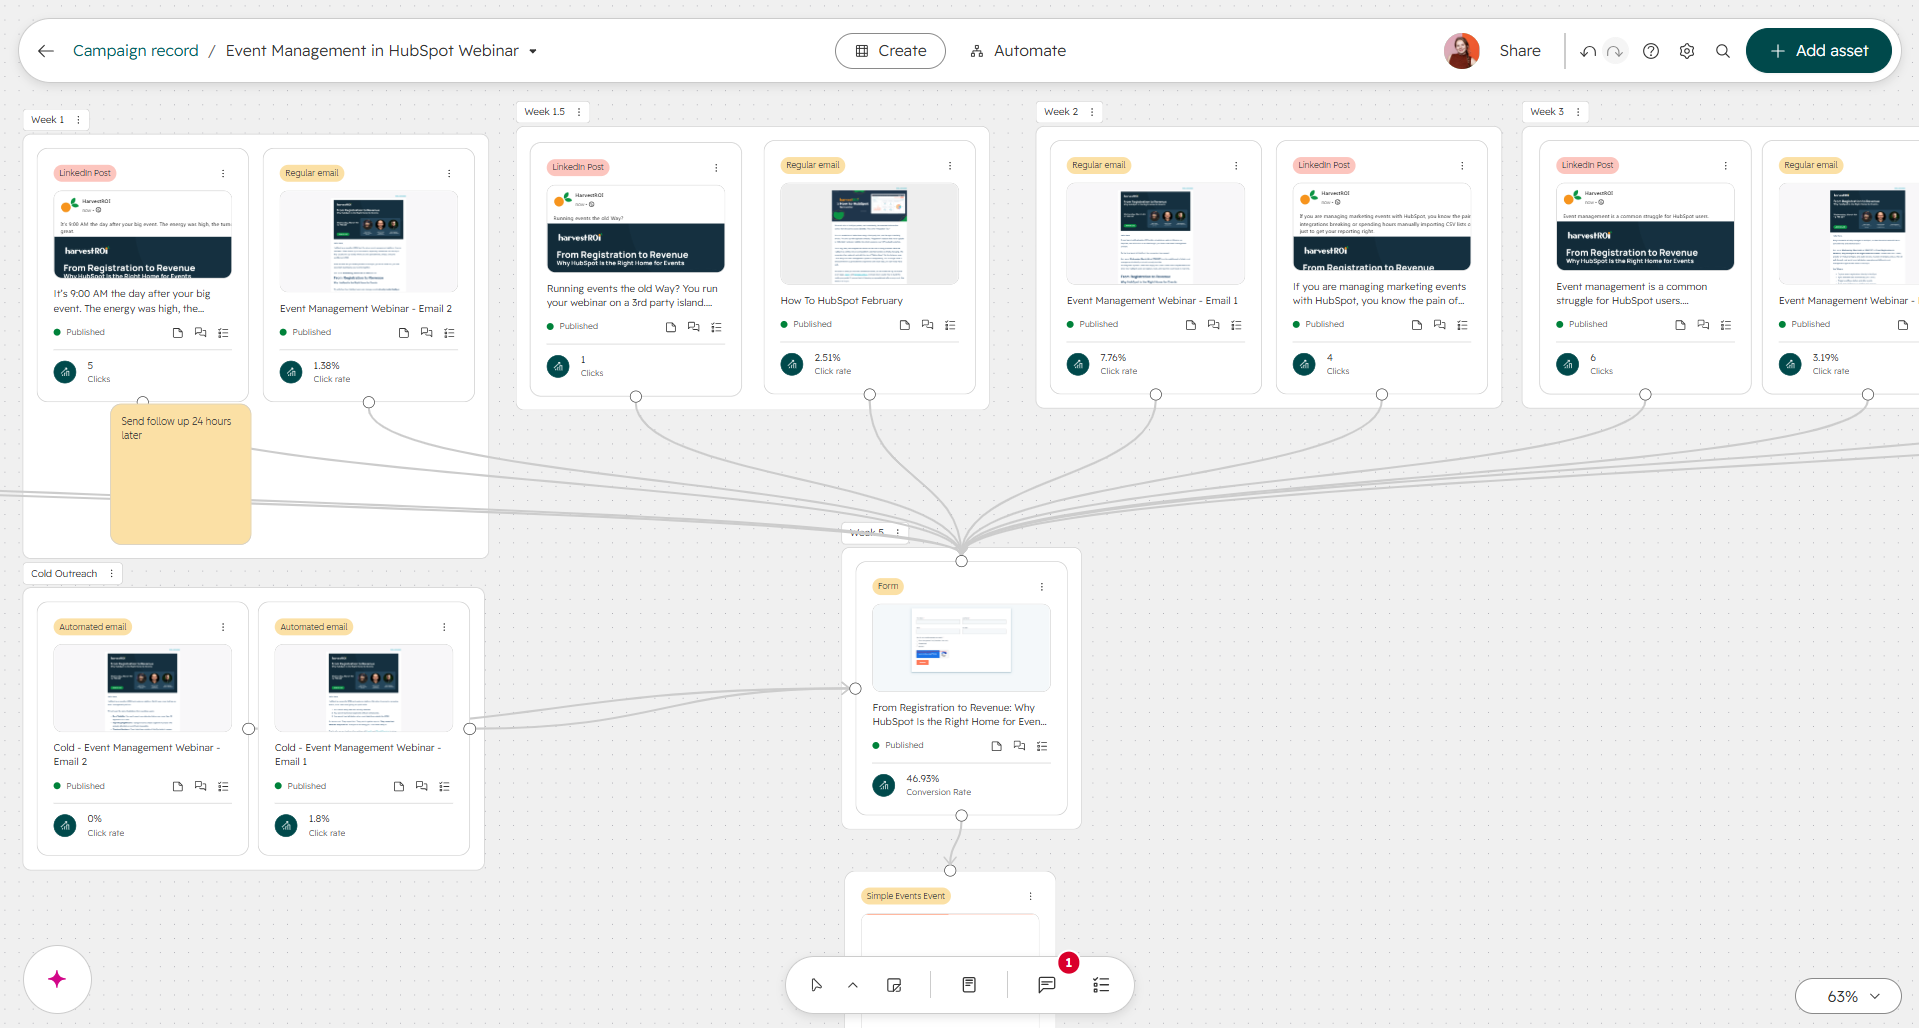The height and width of the screenshot is (1028, 1919).
Task: Click the Create button
Action: (x=890, y=51)
